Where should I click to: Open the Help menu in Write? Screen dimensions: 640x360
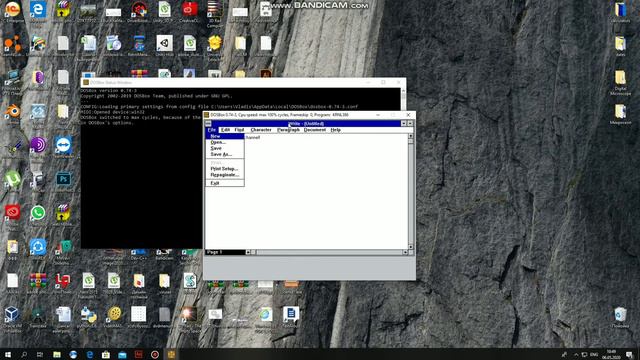click(336, 130)
